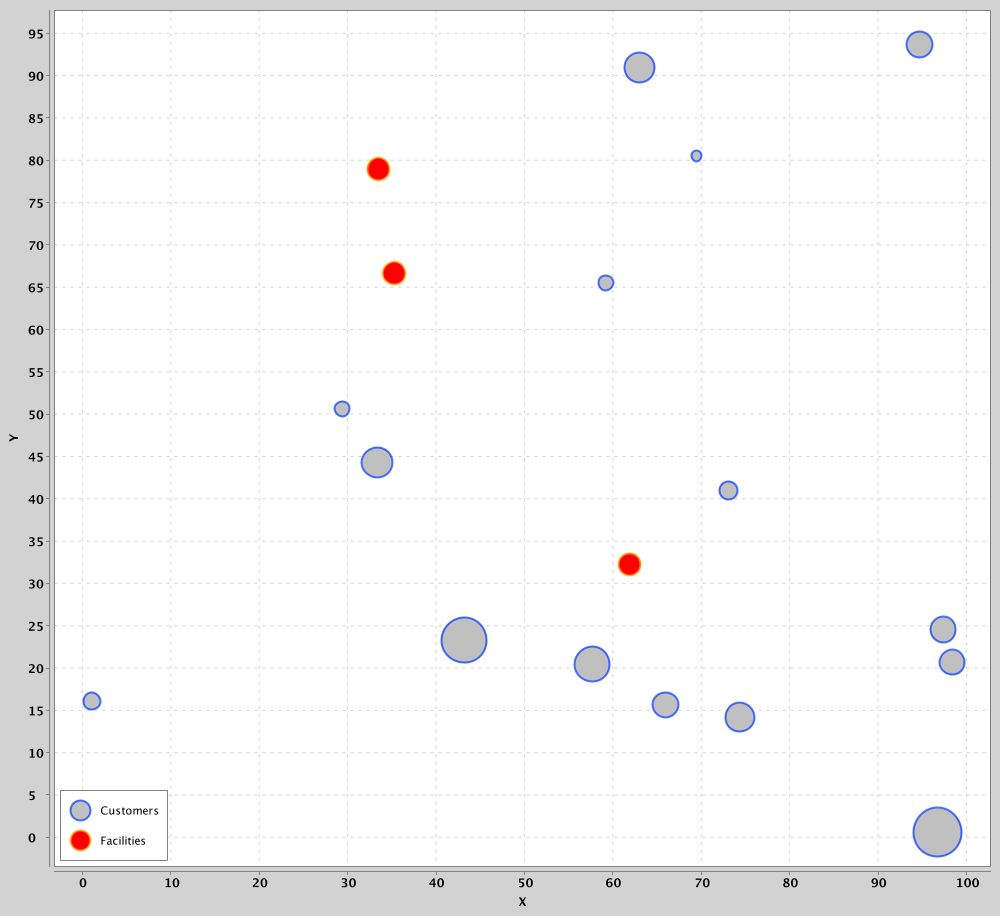The width and height of the screenshot is (1000, 916).
Task: Click the Y-axis tick label 75
Action: pos(36,203)
